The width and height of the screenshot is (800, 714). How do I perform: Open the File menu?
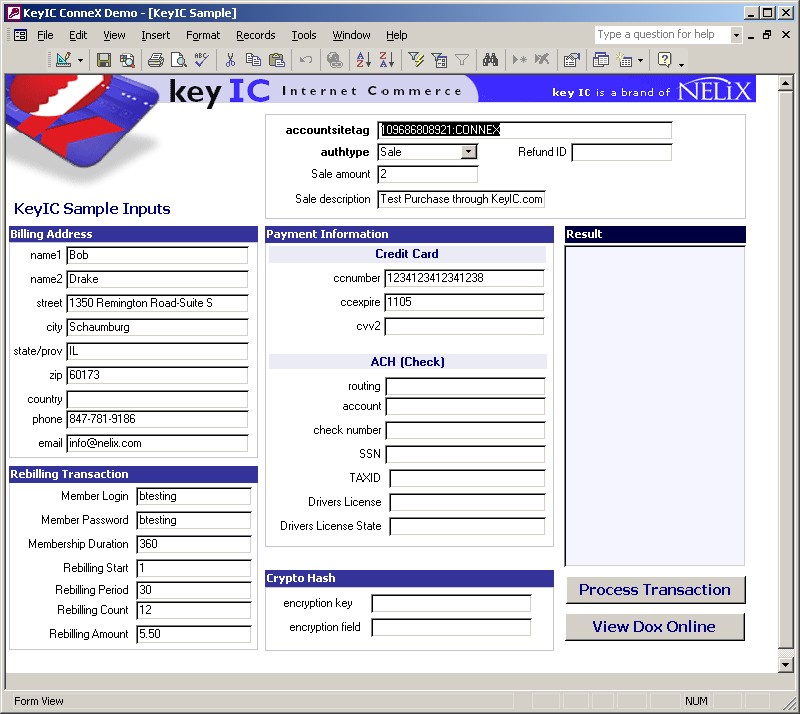click(45, 35)
